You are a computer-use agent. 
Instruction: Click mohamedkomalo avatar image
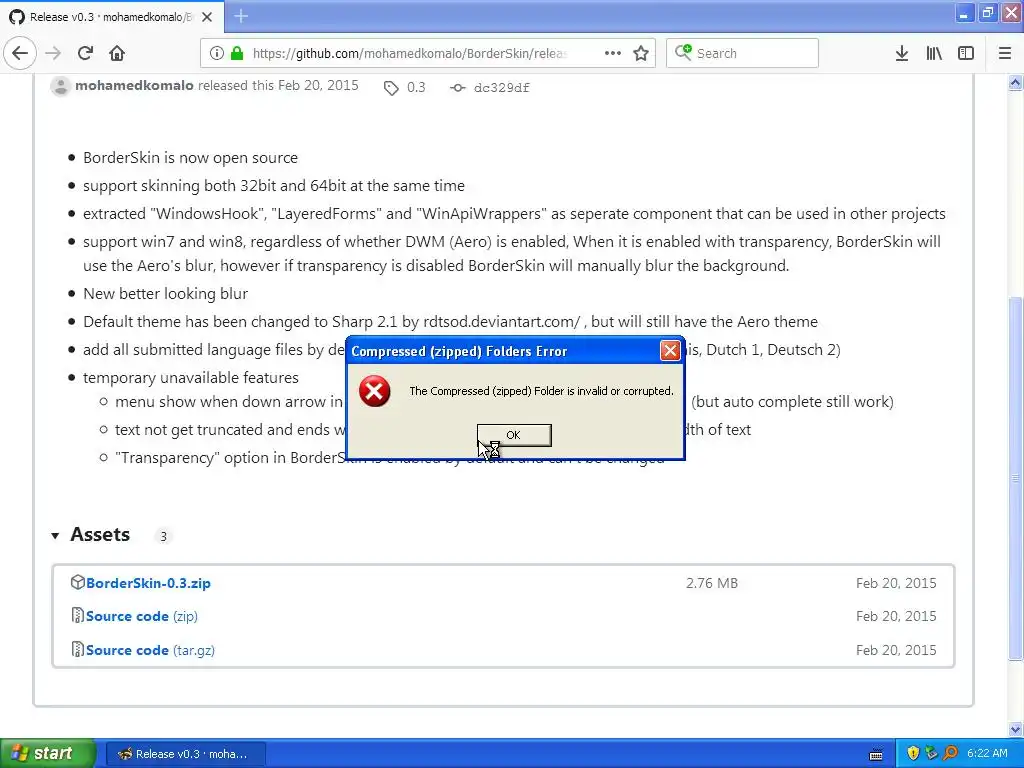pos(60,86)
